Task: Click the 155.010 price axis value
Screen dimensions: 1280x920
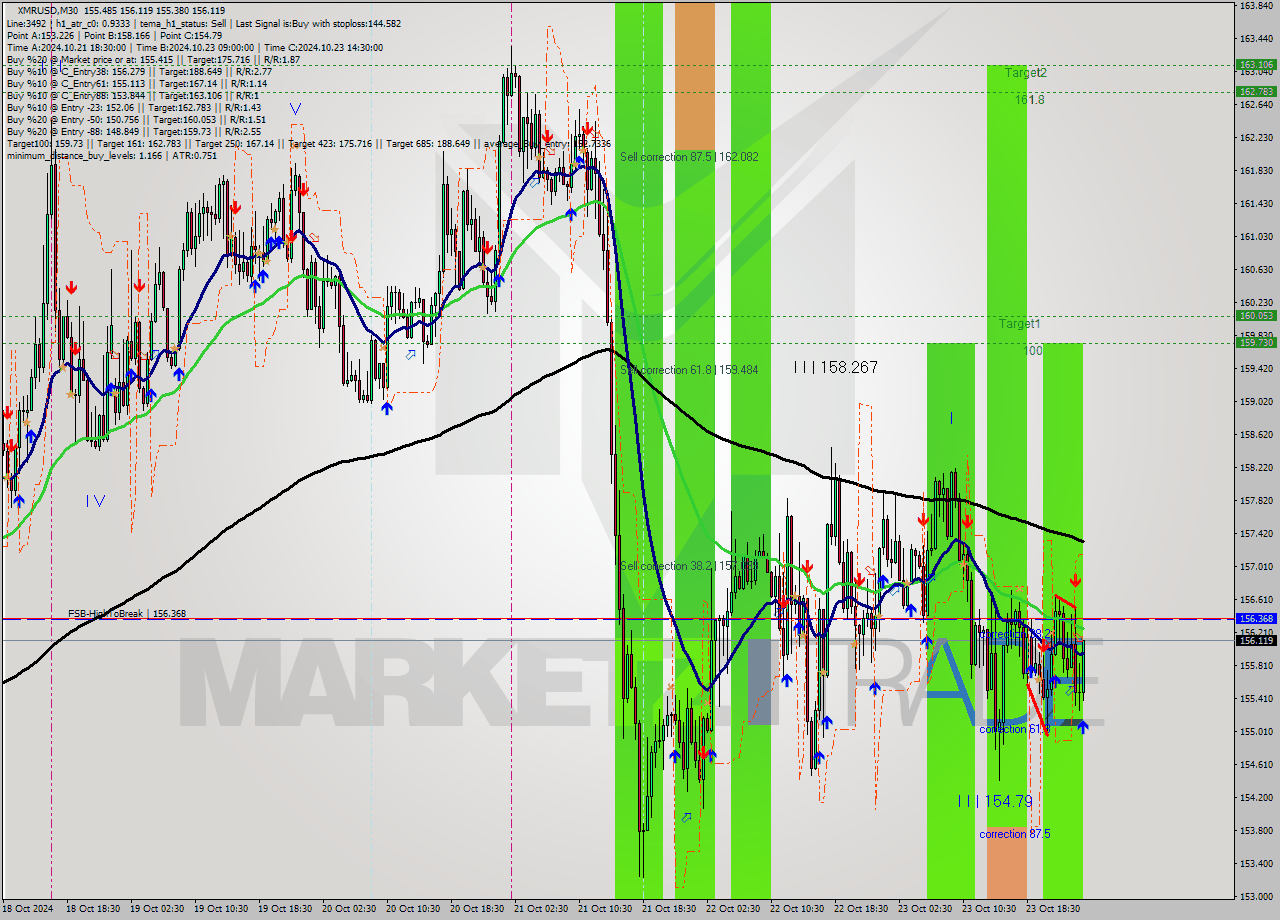Action: 1256,731
